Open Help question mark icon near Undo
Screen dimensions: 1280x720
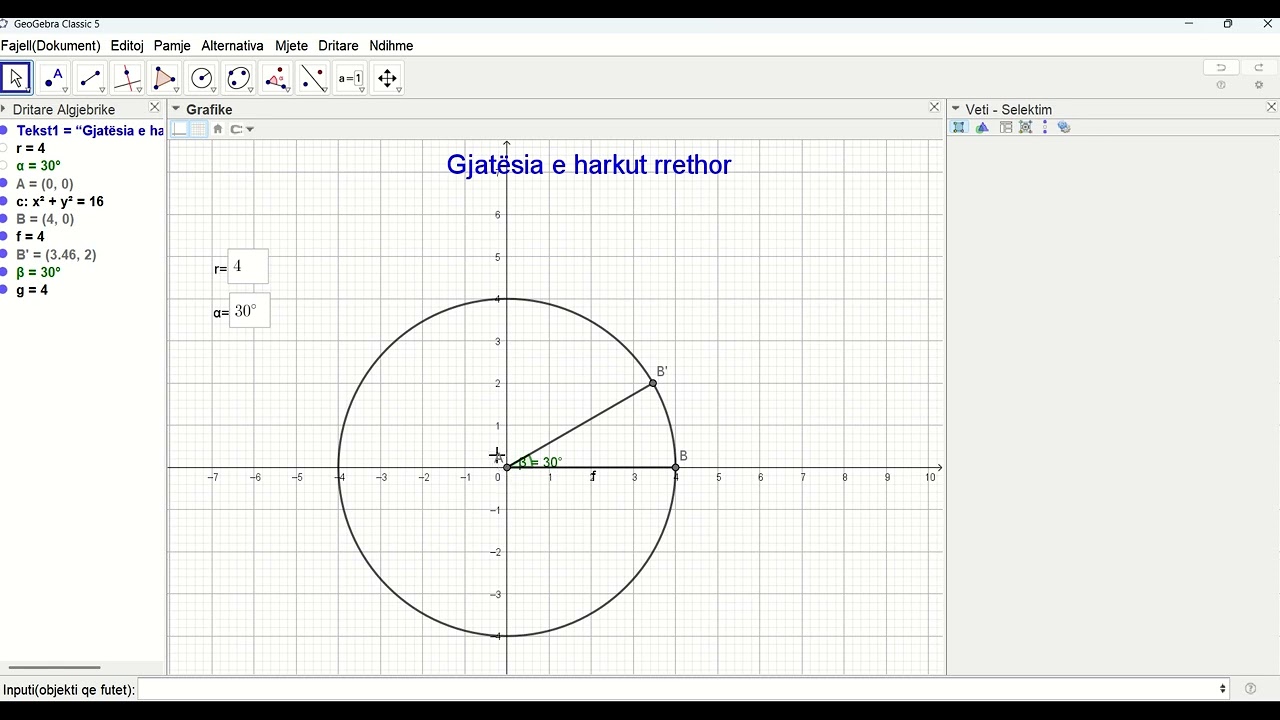coord(1221,86)
